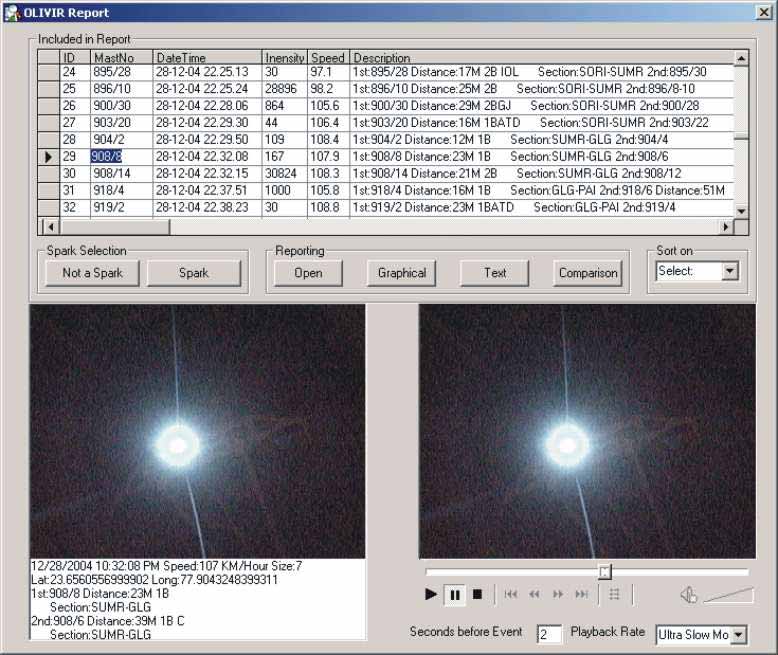The image size is (778, 655).
Task: Click the rewind icon
Action: pyautogui.click(x=534, y=594)
